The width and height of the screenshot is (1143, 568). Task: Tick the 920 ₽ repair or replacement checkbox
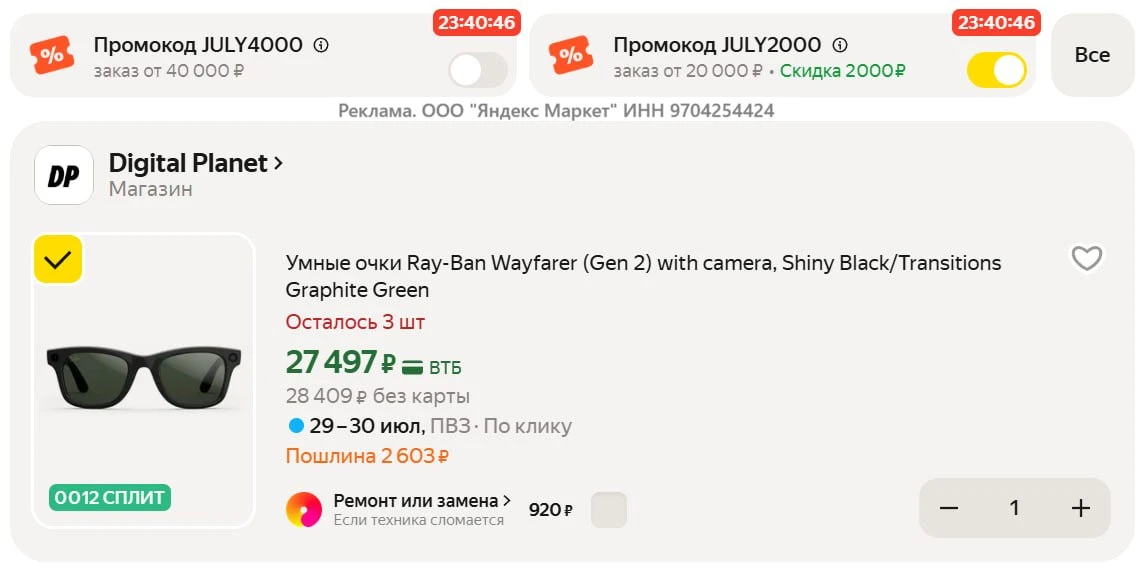point(609,510)
